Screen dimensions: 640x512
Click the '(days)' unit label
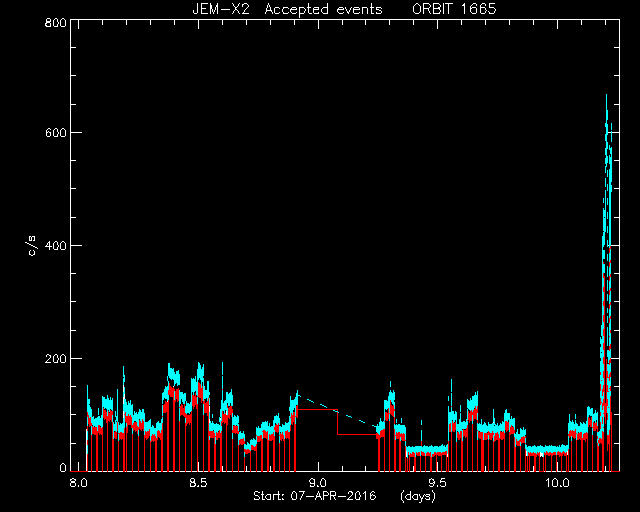(418, 496)
